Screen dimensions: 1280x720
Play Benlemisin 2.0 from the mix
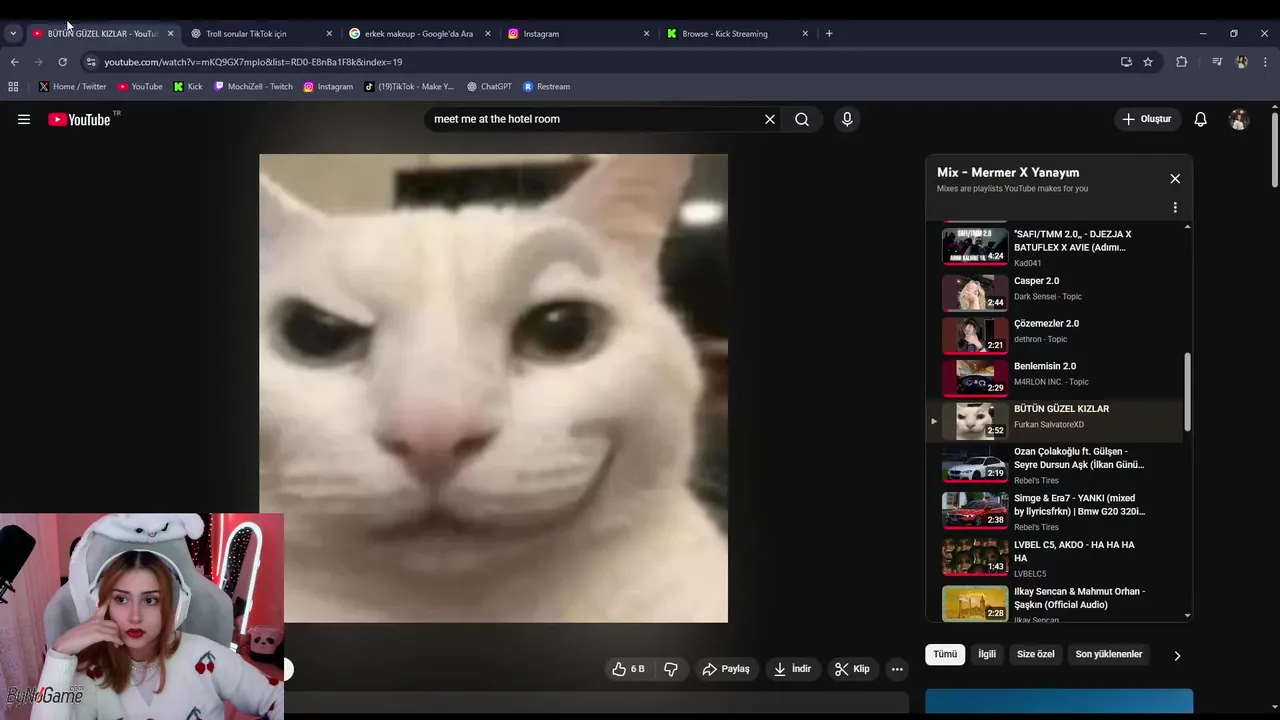pyautogui.click(x=1055, y=378)
